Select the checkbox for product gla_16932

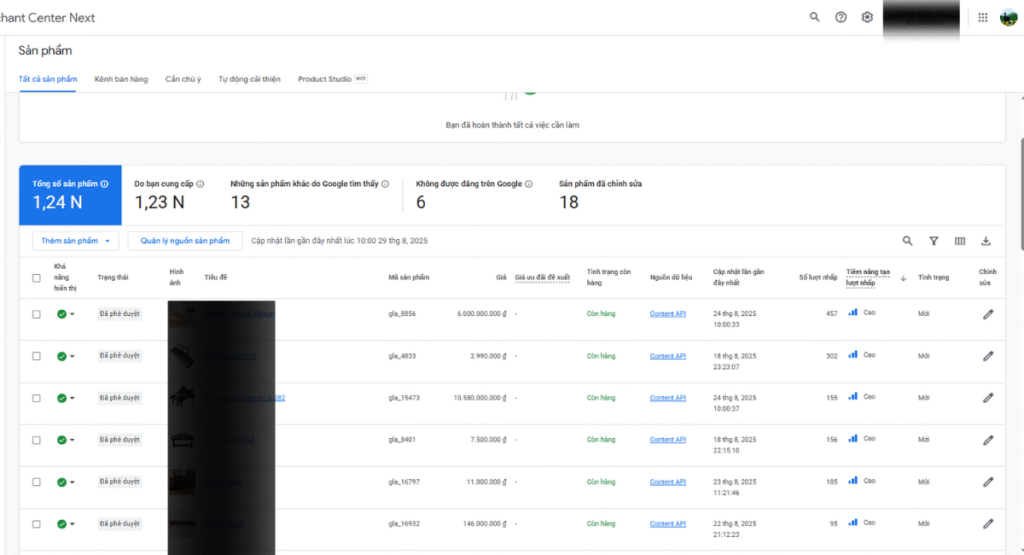point(37,524)
